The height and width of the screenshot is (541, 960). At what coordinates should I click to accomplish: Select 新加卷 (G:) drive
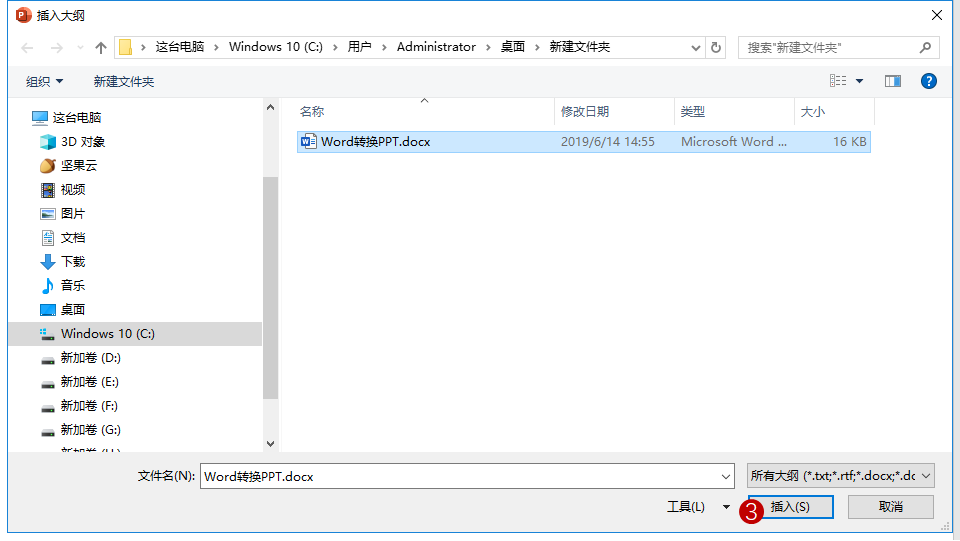(90, 430)
